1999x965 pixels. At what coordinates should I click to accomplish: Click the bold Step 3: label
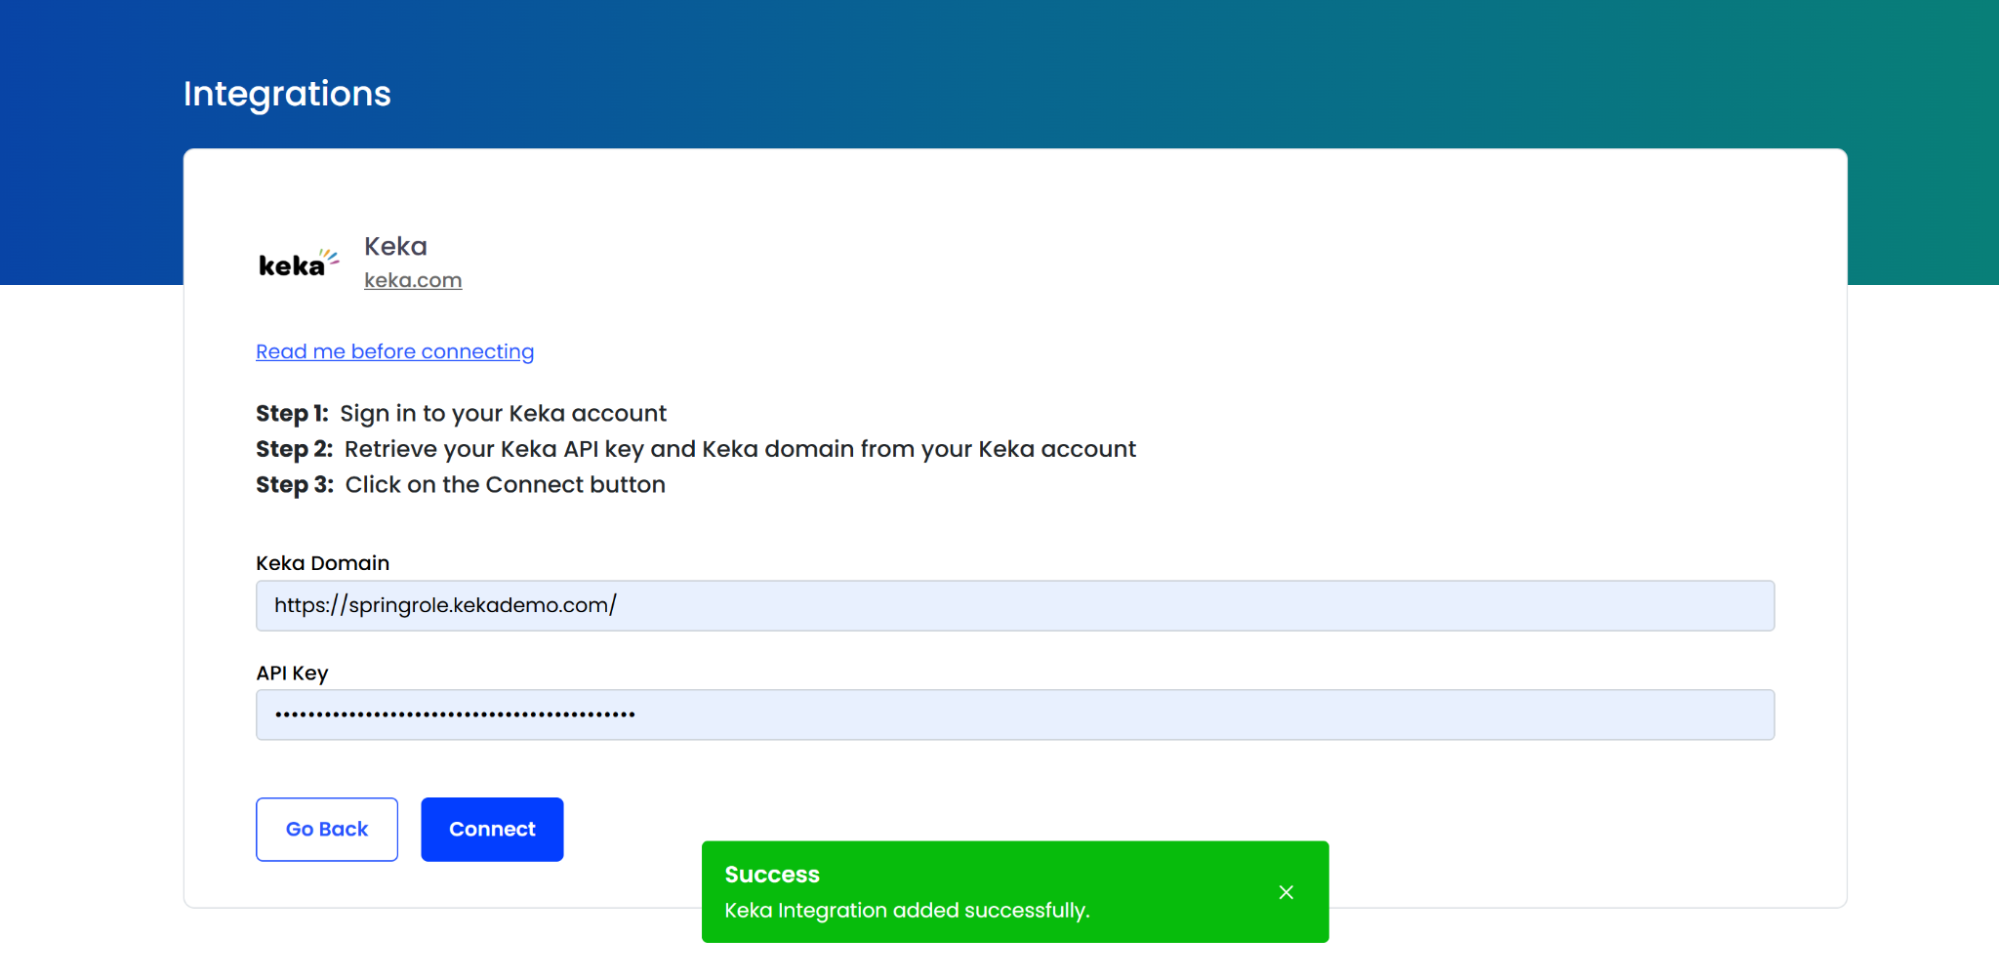click(294, 485)
